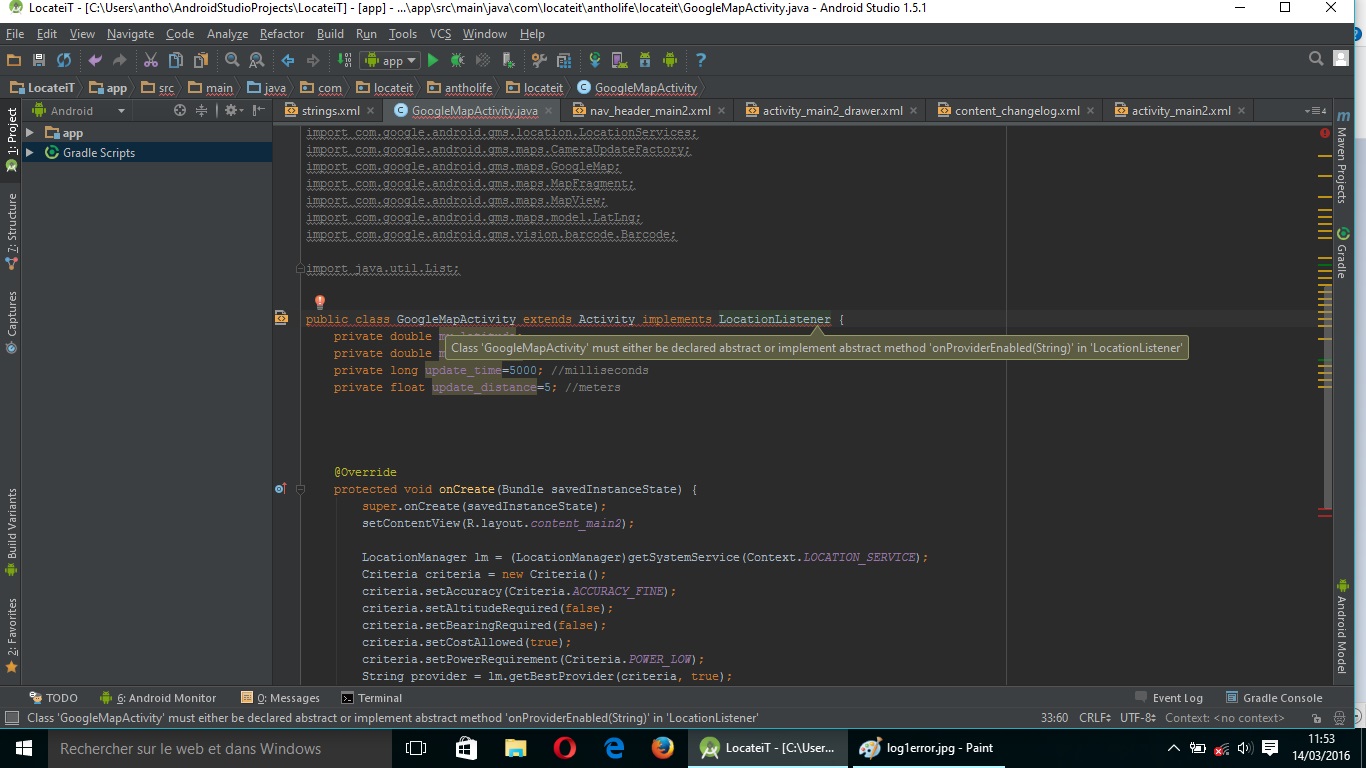Copy selection using toolbar copy icon
This screenshot has height=768, width=1366.
coord(176,60)
